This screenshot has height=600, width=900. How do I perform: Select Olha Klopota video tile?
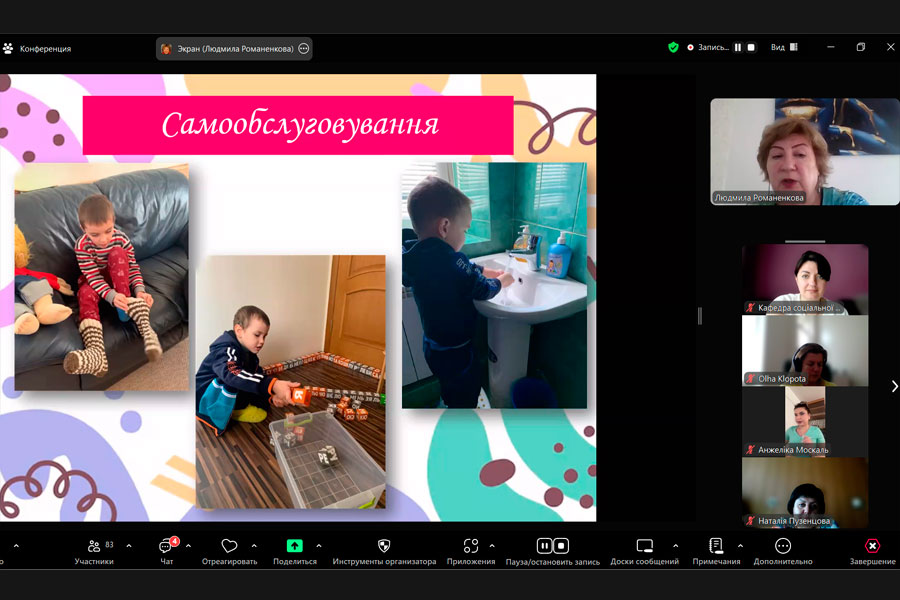click(x=805, y=350)
